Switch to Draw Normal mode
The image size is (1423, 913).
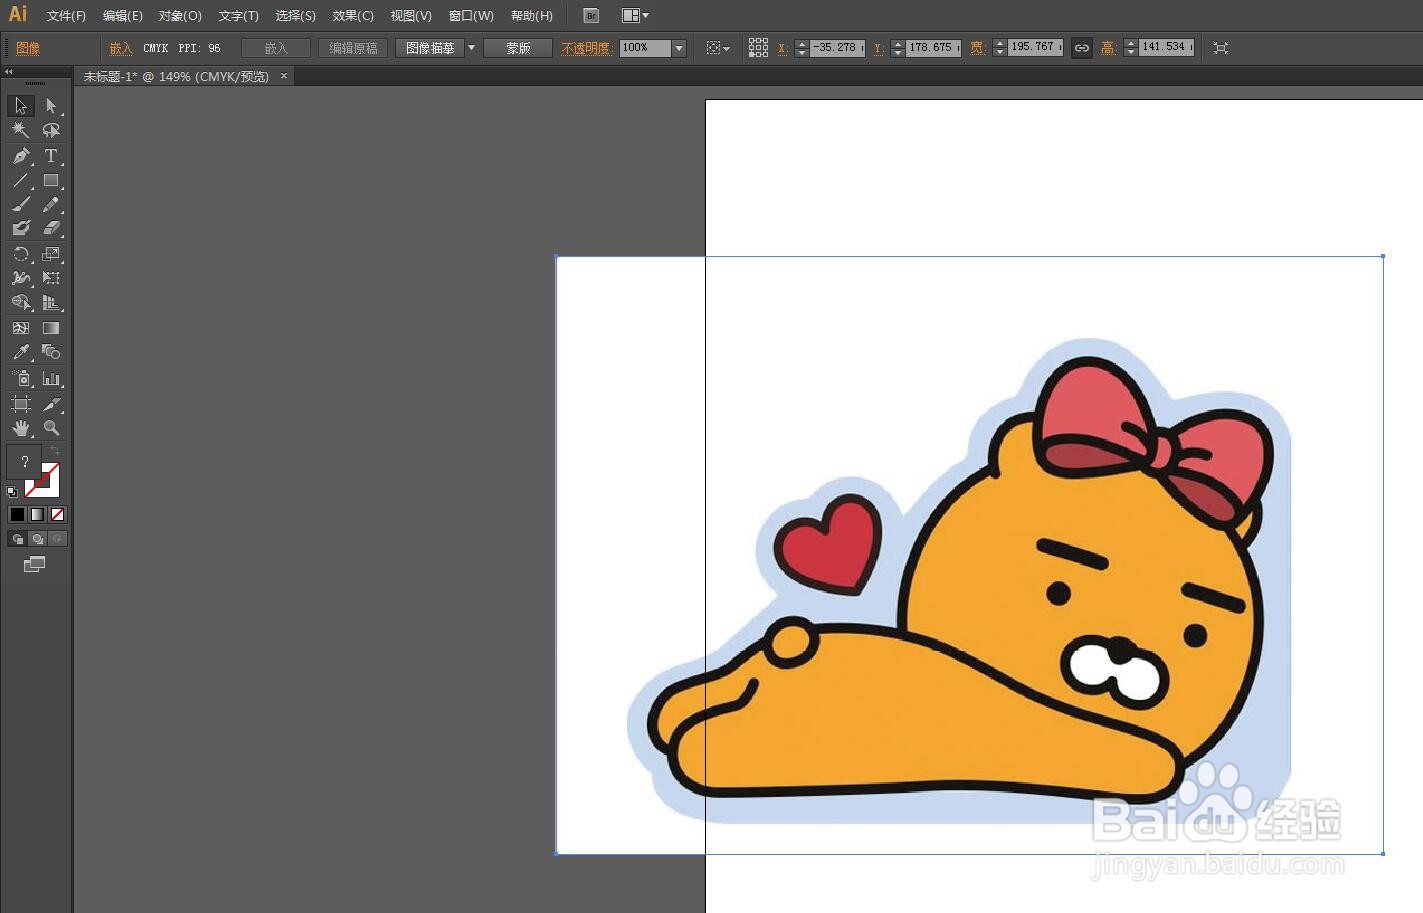click(x=17, y=539)
